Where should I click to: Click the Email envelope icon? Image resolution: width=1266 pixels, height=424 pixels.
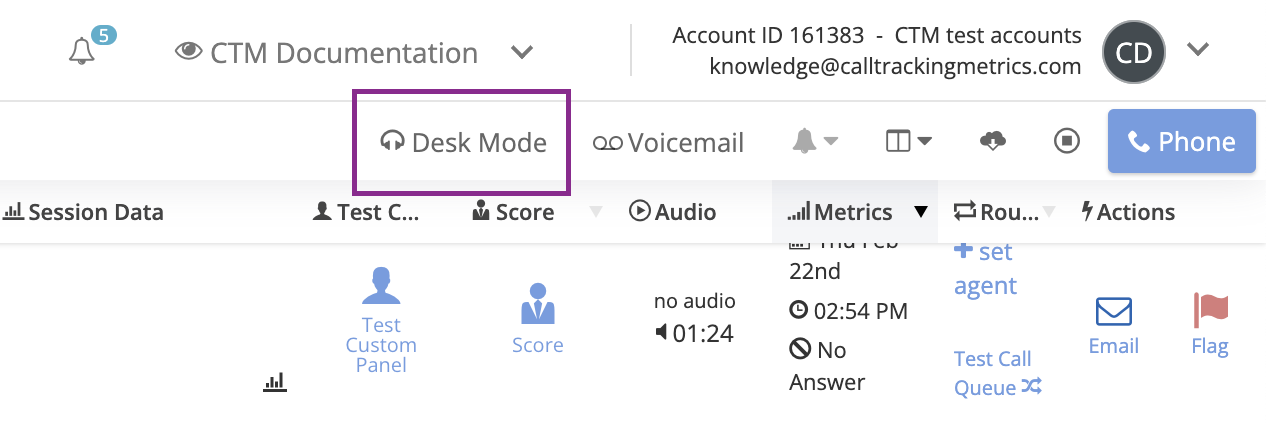pyautogui.click(x=1113, y=313)
